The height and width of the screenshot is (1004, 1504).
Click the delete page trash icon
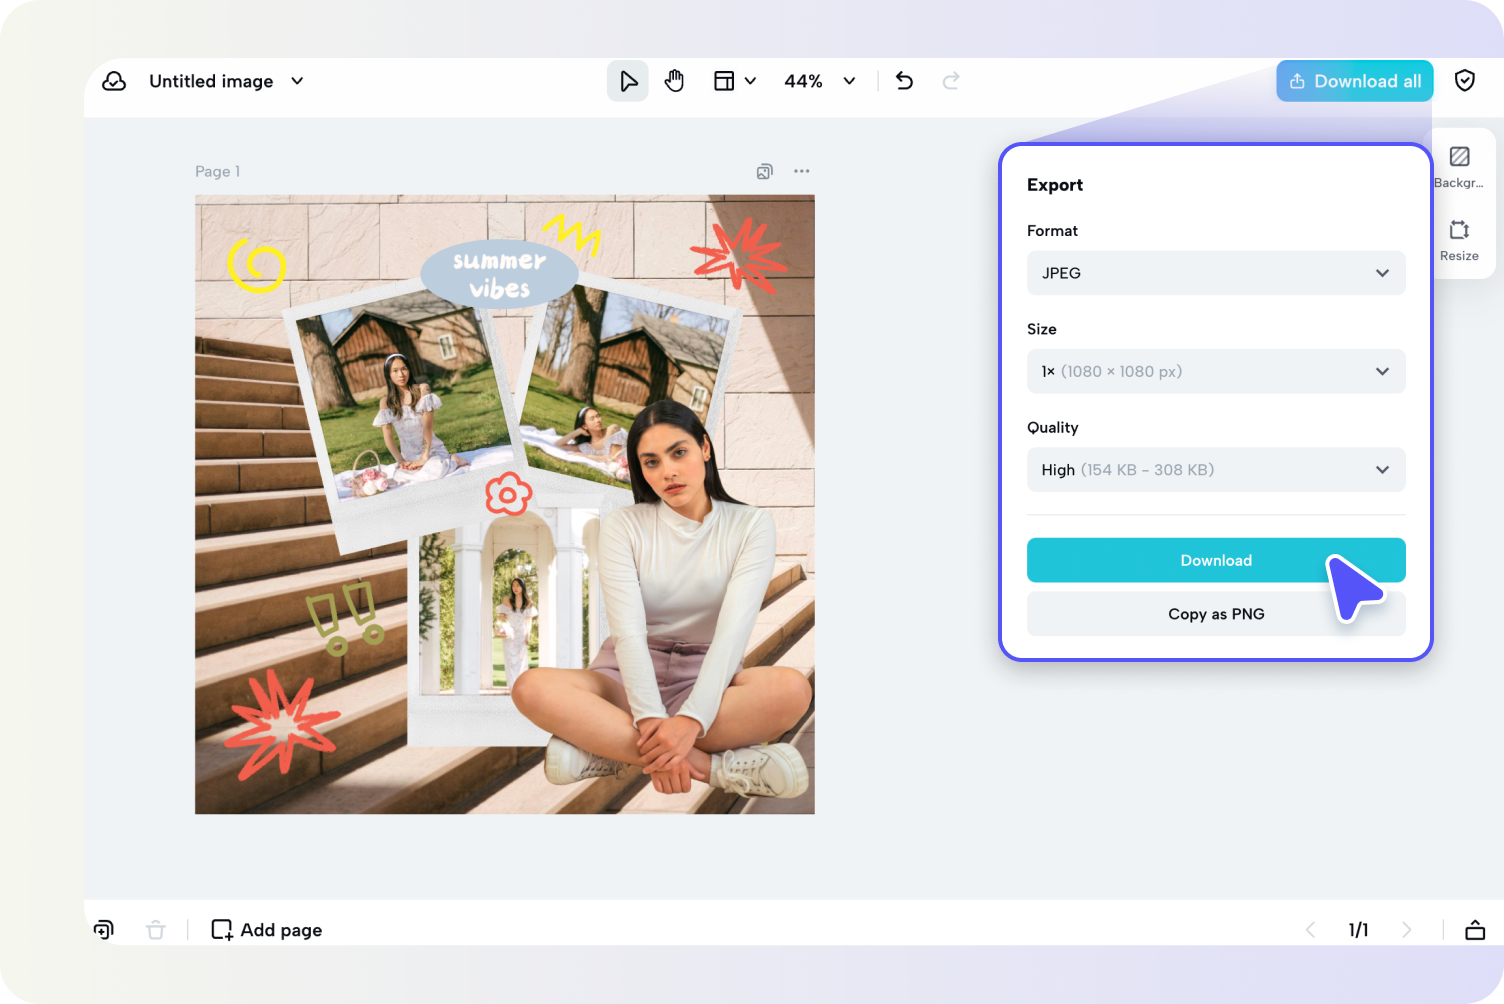coord(155,930)
